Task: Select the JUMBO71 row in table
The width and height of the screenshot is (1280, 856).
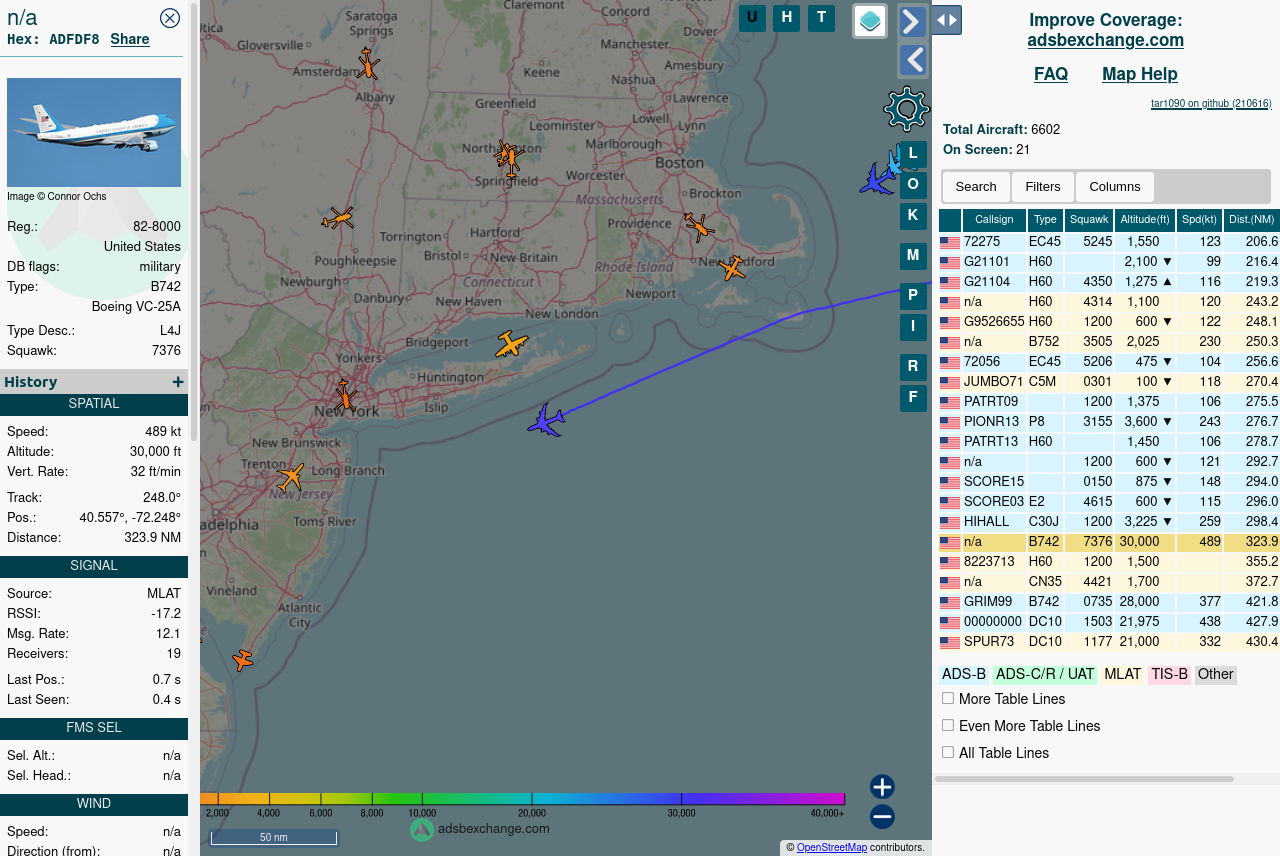Action: 1109,381
